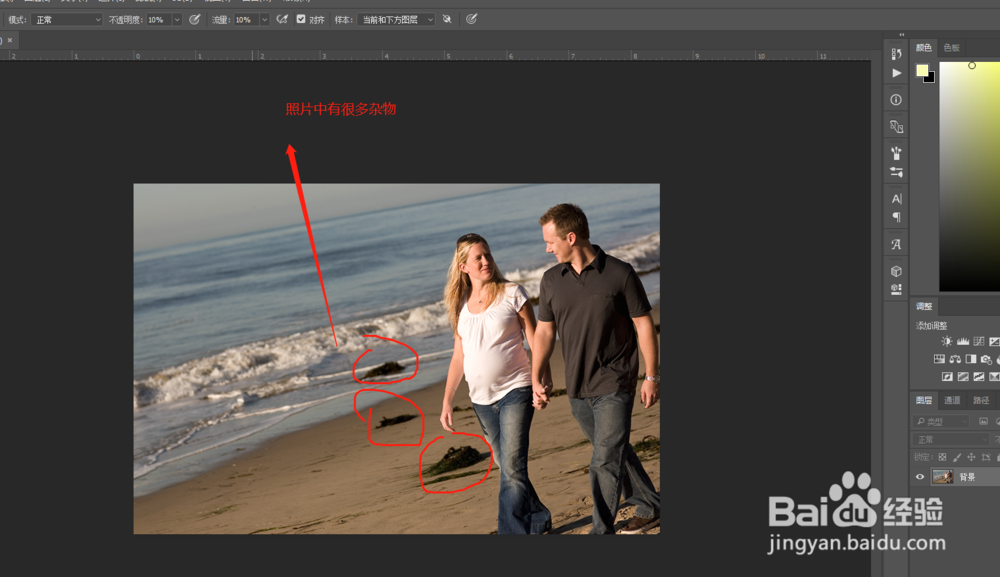Add Color Balance scales icon
The image size is (1000, 577).
(x=955, y=359)
